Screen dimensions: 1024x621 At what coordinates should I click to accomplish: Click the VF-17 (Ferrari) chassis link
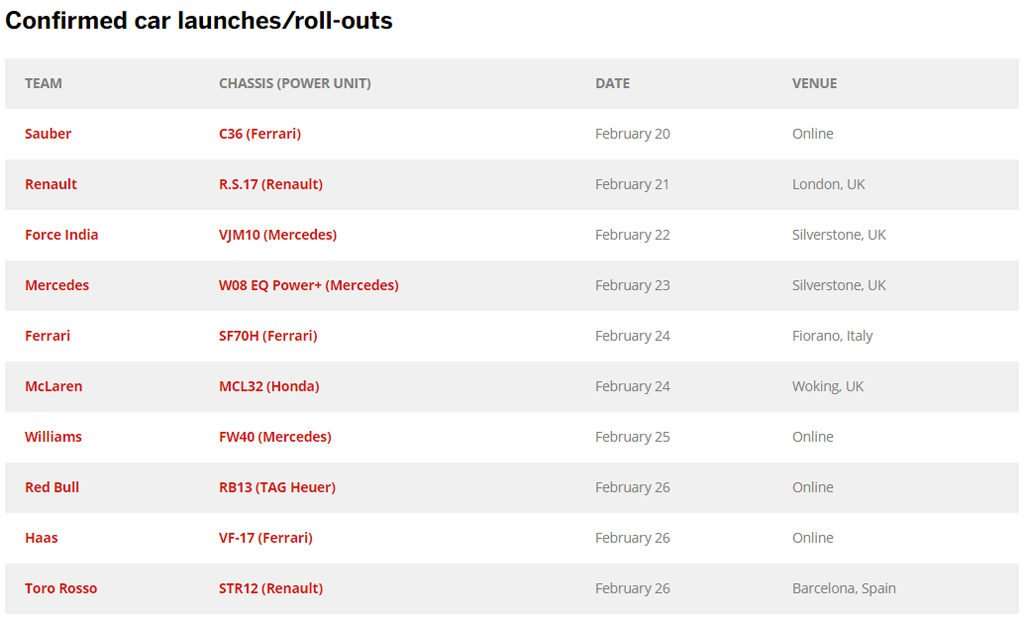pyautogui.click(x=266, y=537)
